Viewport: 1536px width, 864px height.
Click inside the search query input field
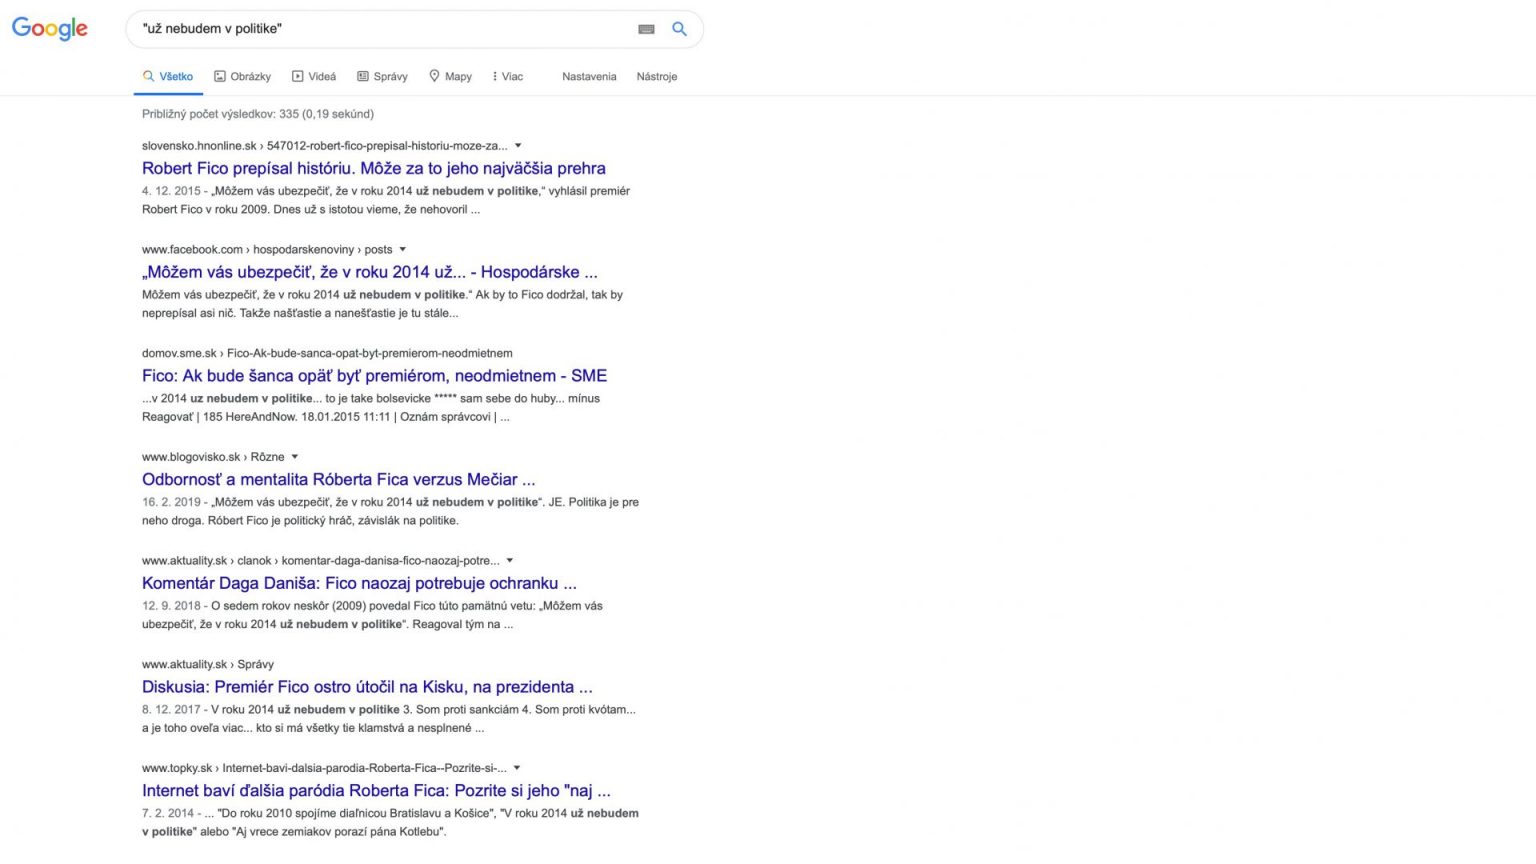[380, 29]
